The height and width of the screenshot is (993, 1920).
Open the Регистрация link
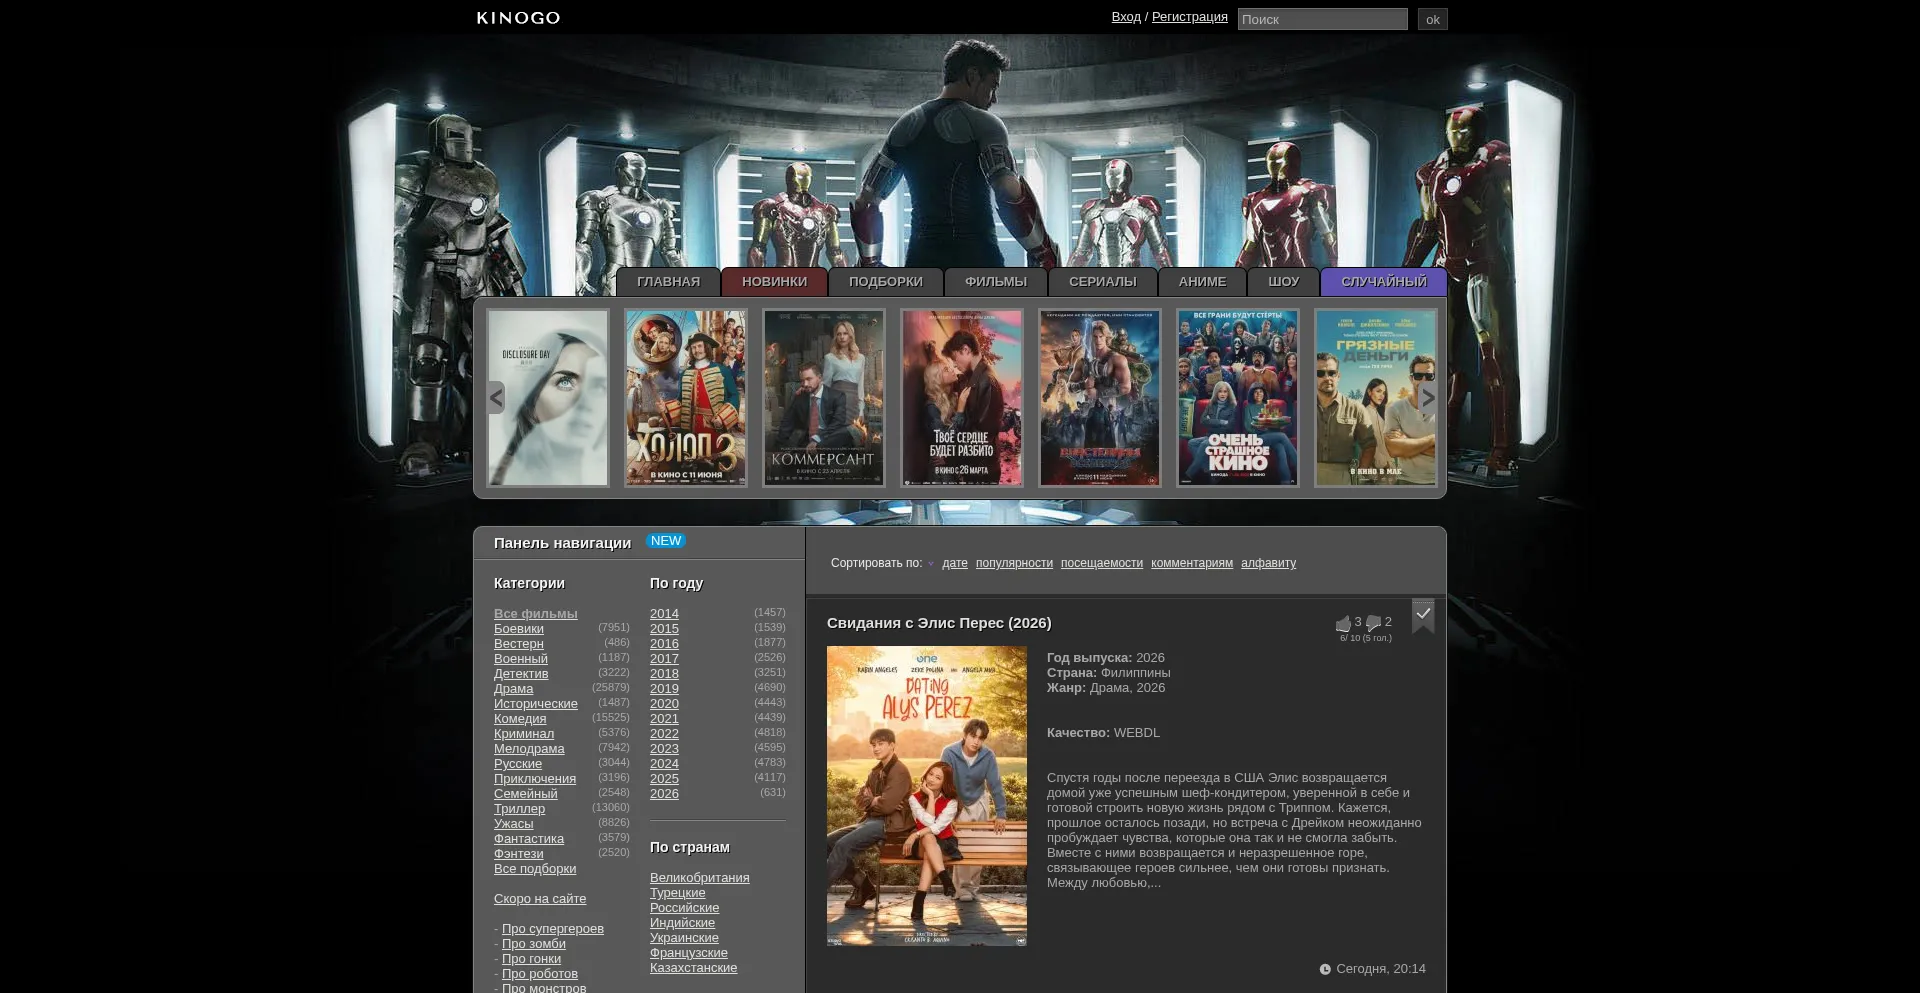coord(1190,17)
